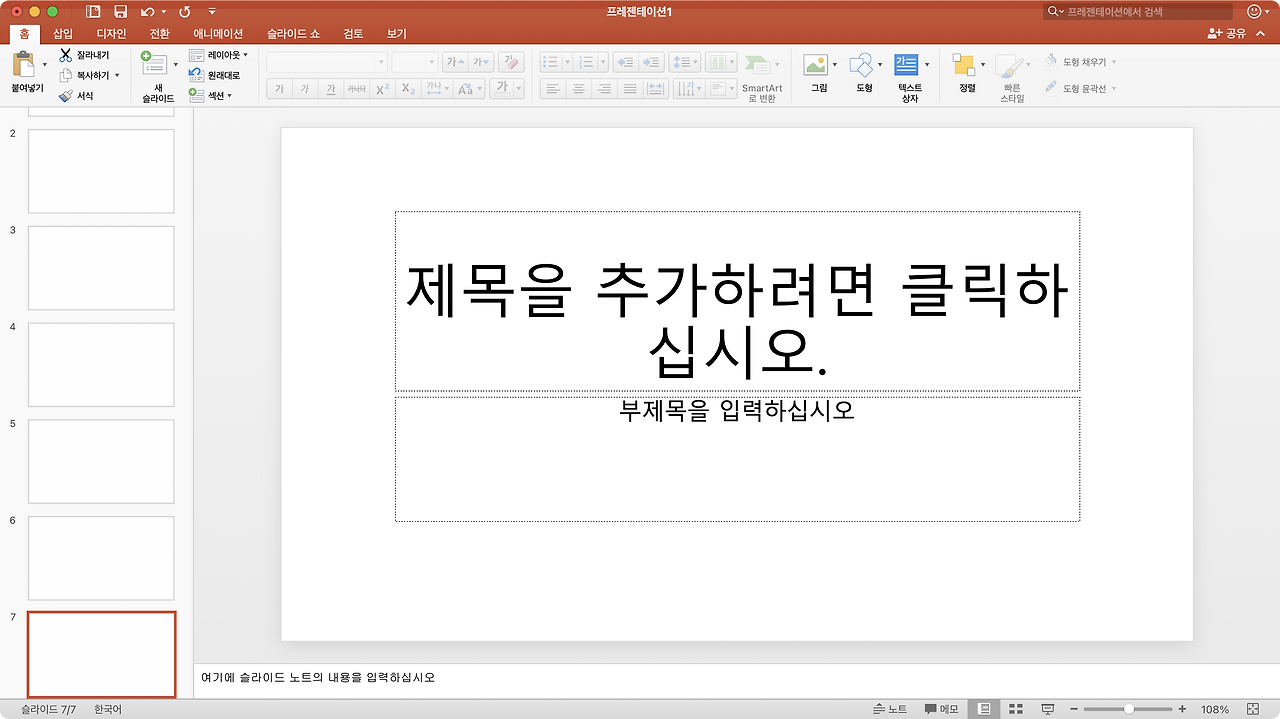Collapse the ribbon with the chevron
Viewport: 1280px width, 719px height.
(x=1260, y=33)
